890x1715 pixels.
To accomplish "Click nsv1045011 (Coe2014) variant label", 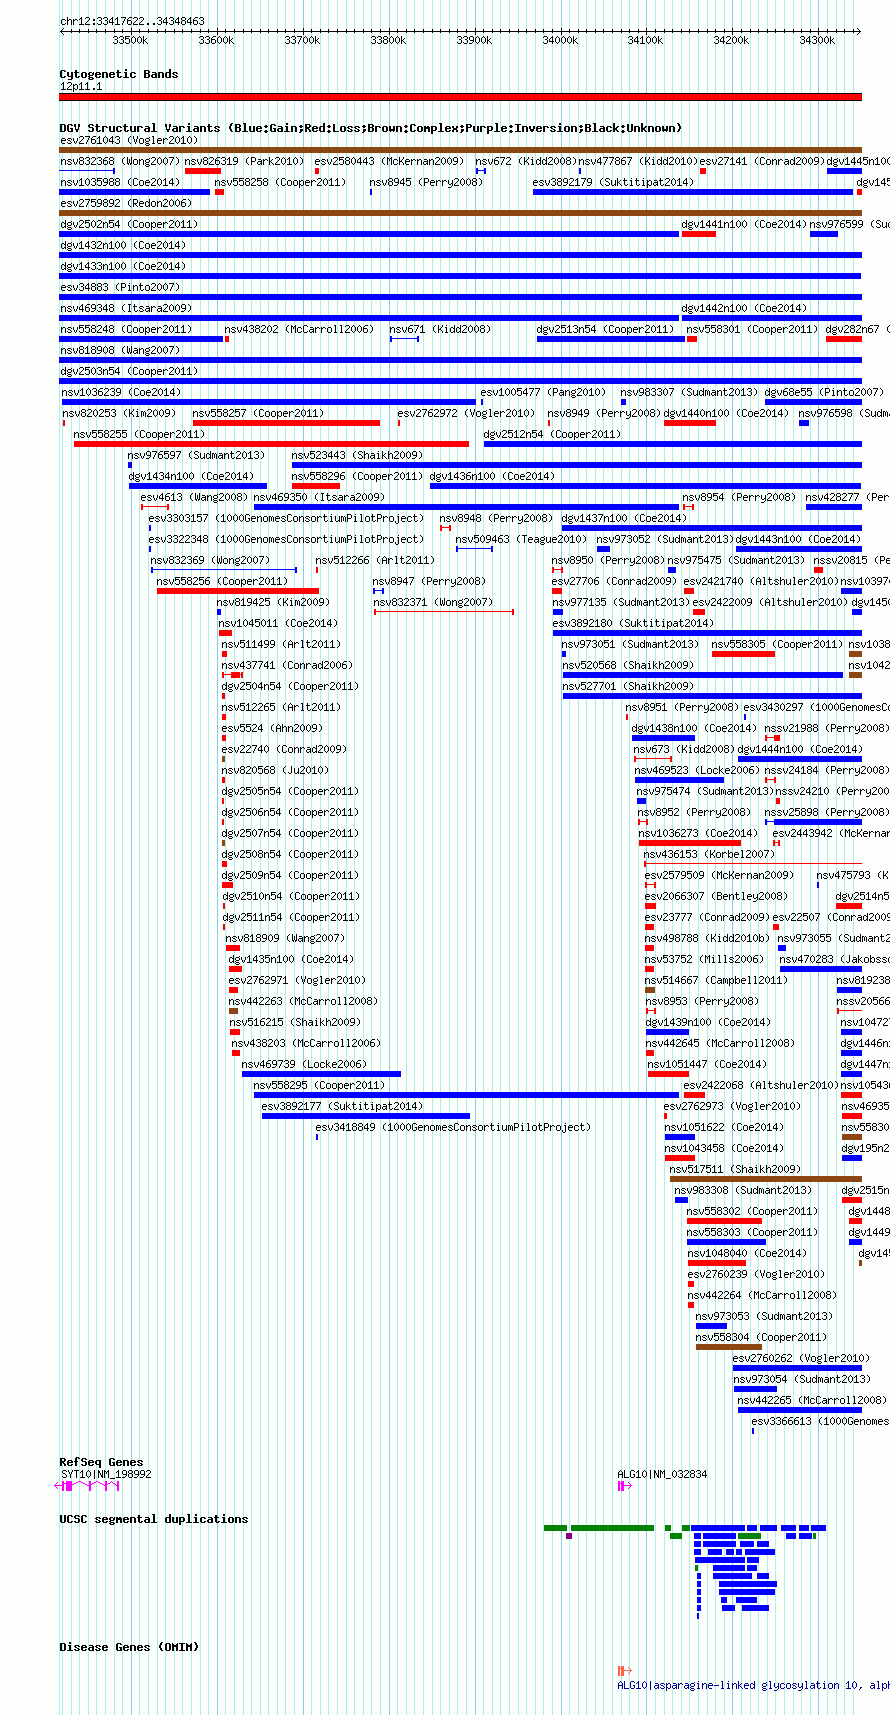I will tap(278, 623).
